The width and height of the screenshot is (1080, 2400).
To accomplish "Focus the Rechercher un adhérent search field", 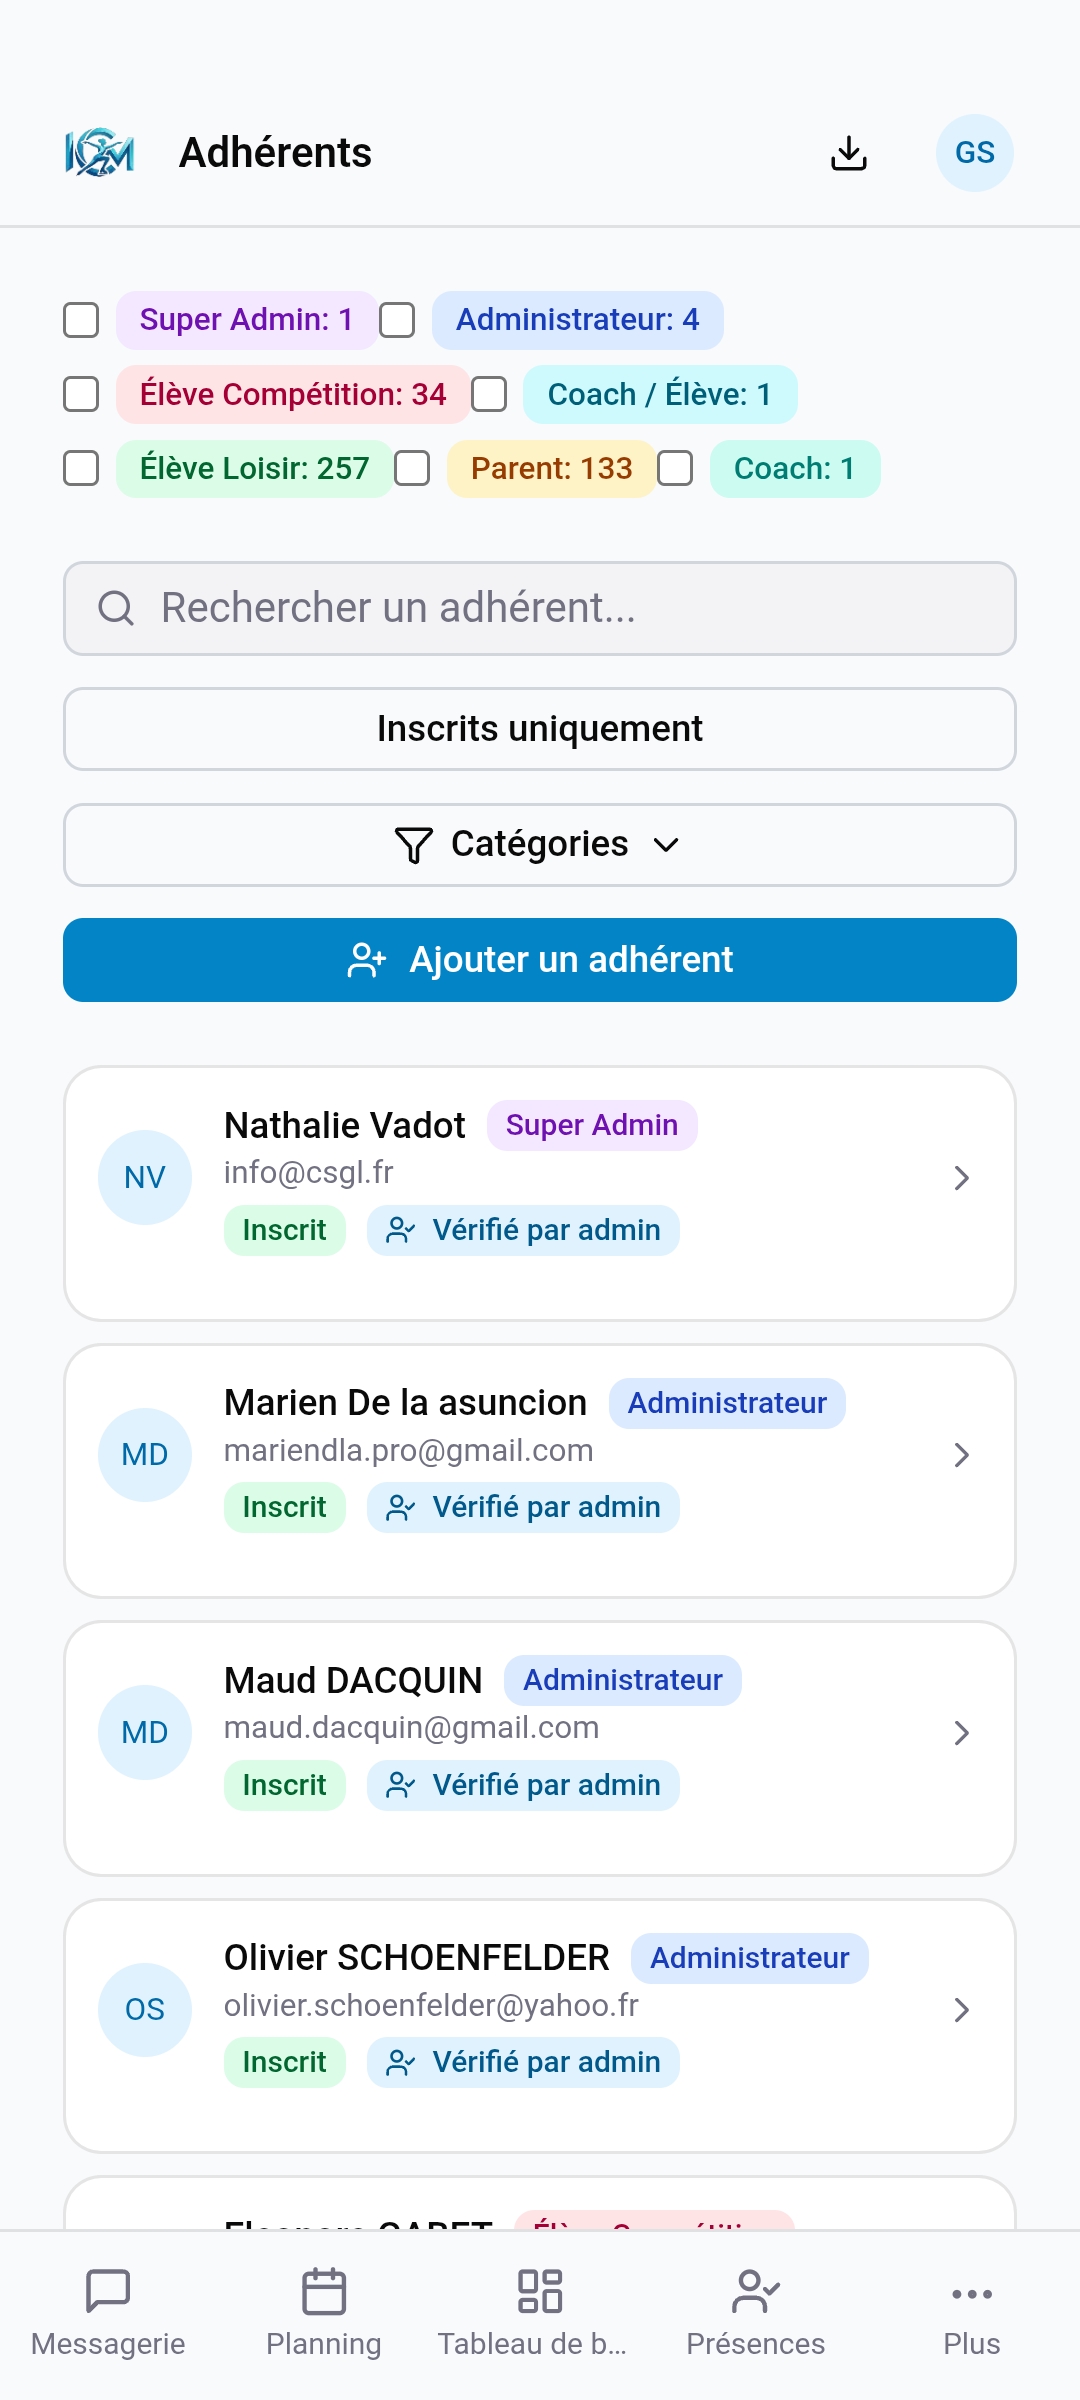I will 540,608.
